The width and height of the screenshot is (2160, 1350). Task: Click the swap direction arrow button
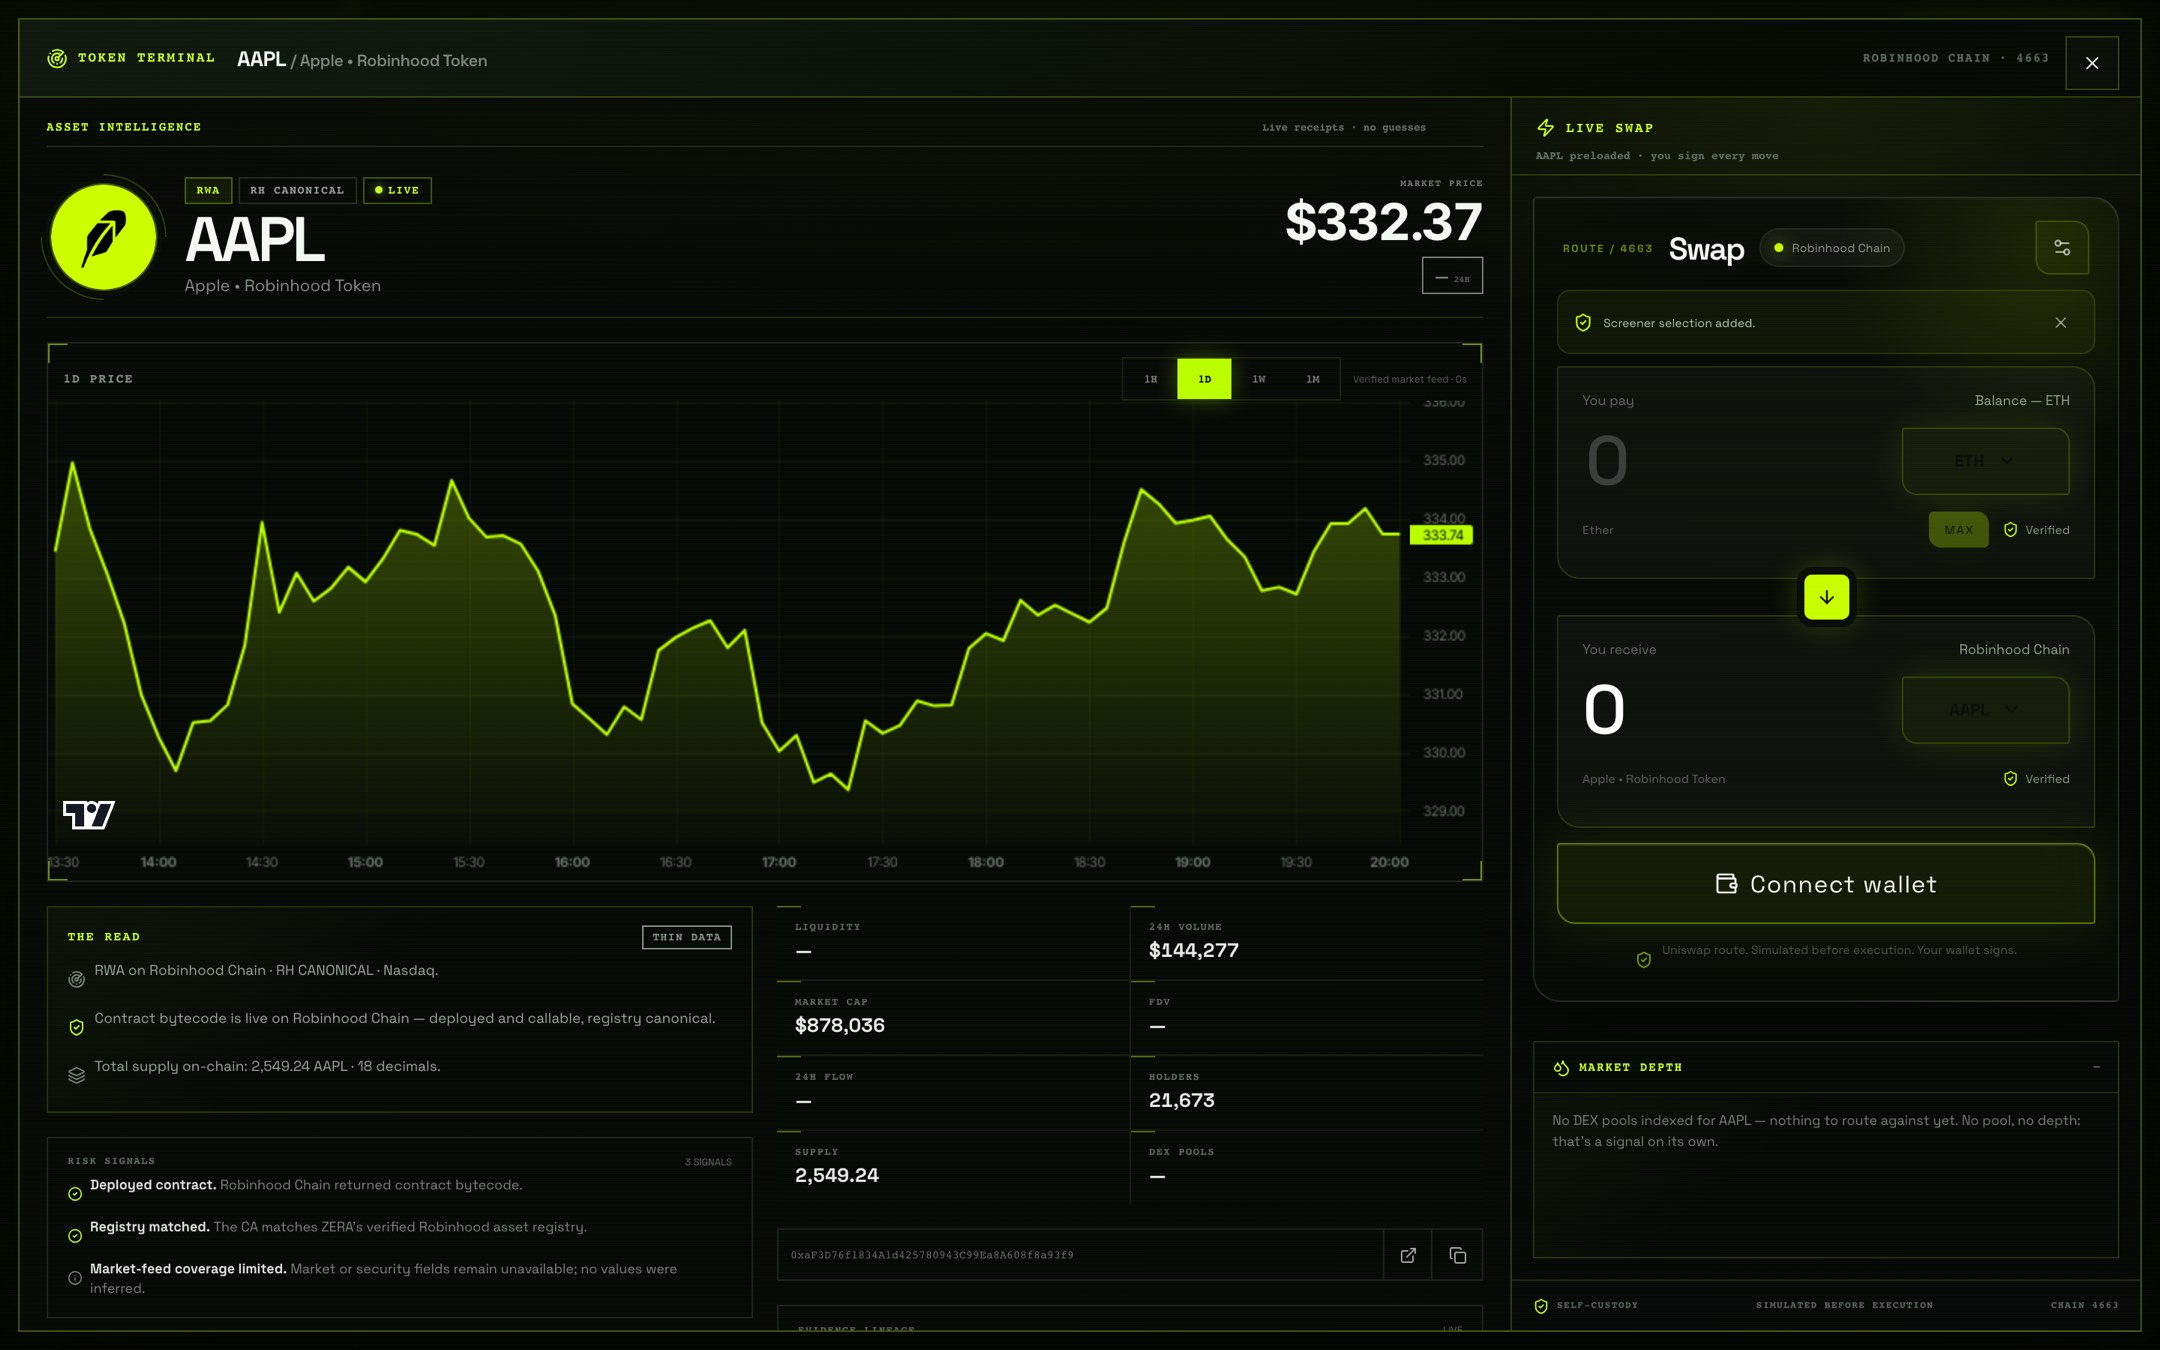[1826, 597]
